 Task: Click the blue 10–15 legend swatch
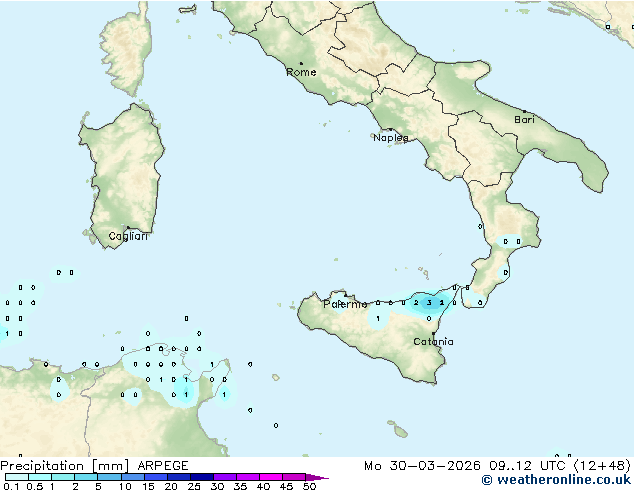click(x=133, y=477)
